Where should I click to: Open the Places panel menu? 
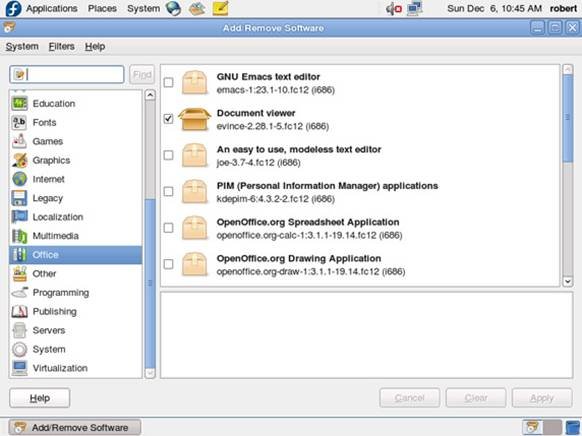(x=102, y=8)
